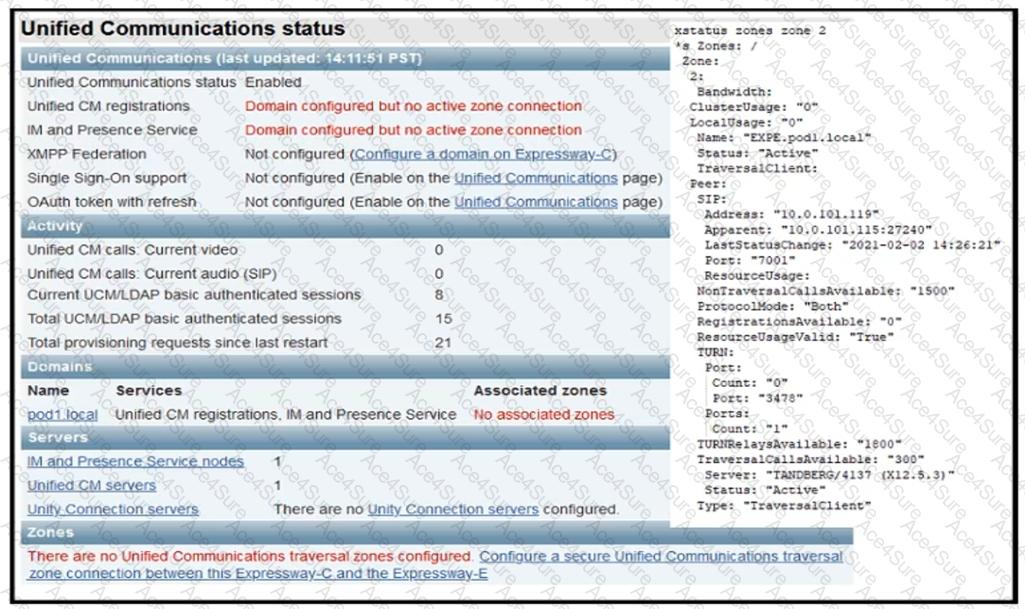Open Unified Communications link beside Single Sign-On support
1025x609 pixels.
(x=536, y=178)
